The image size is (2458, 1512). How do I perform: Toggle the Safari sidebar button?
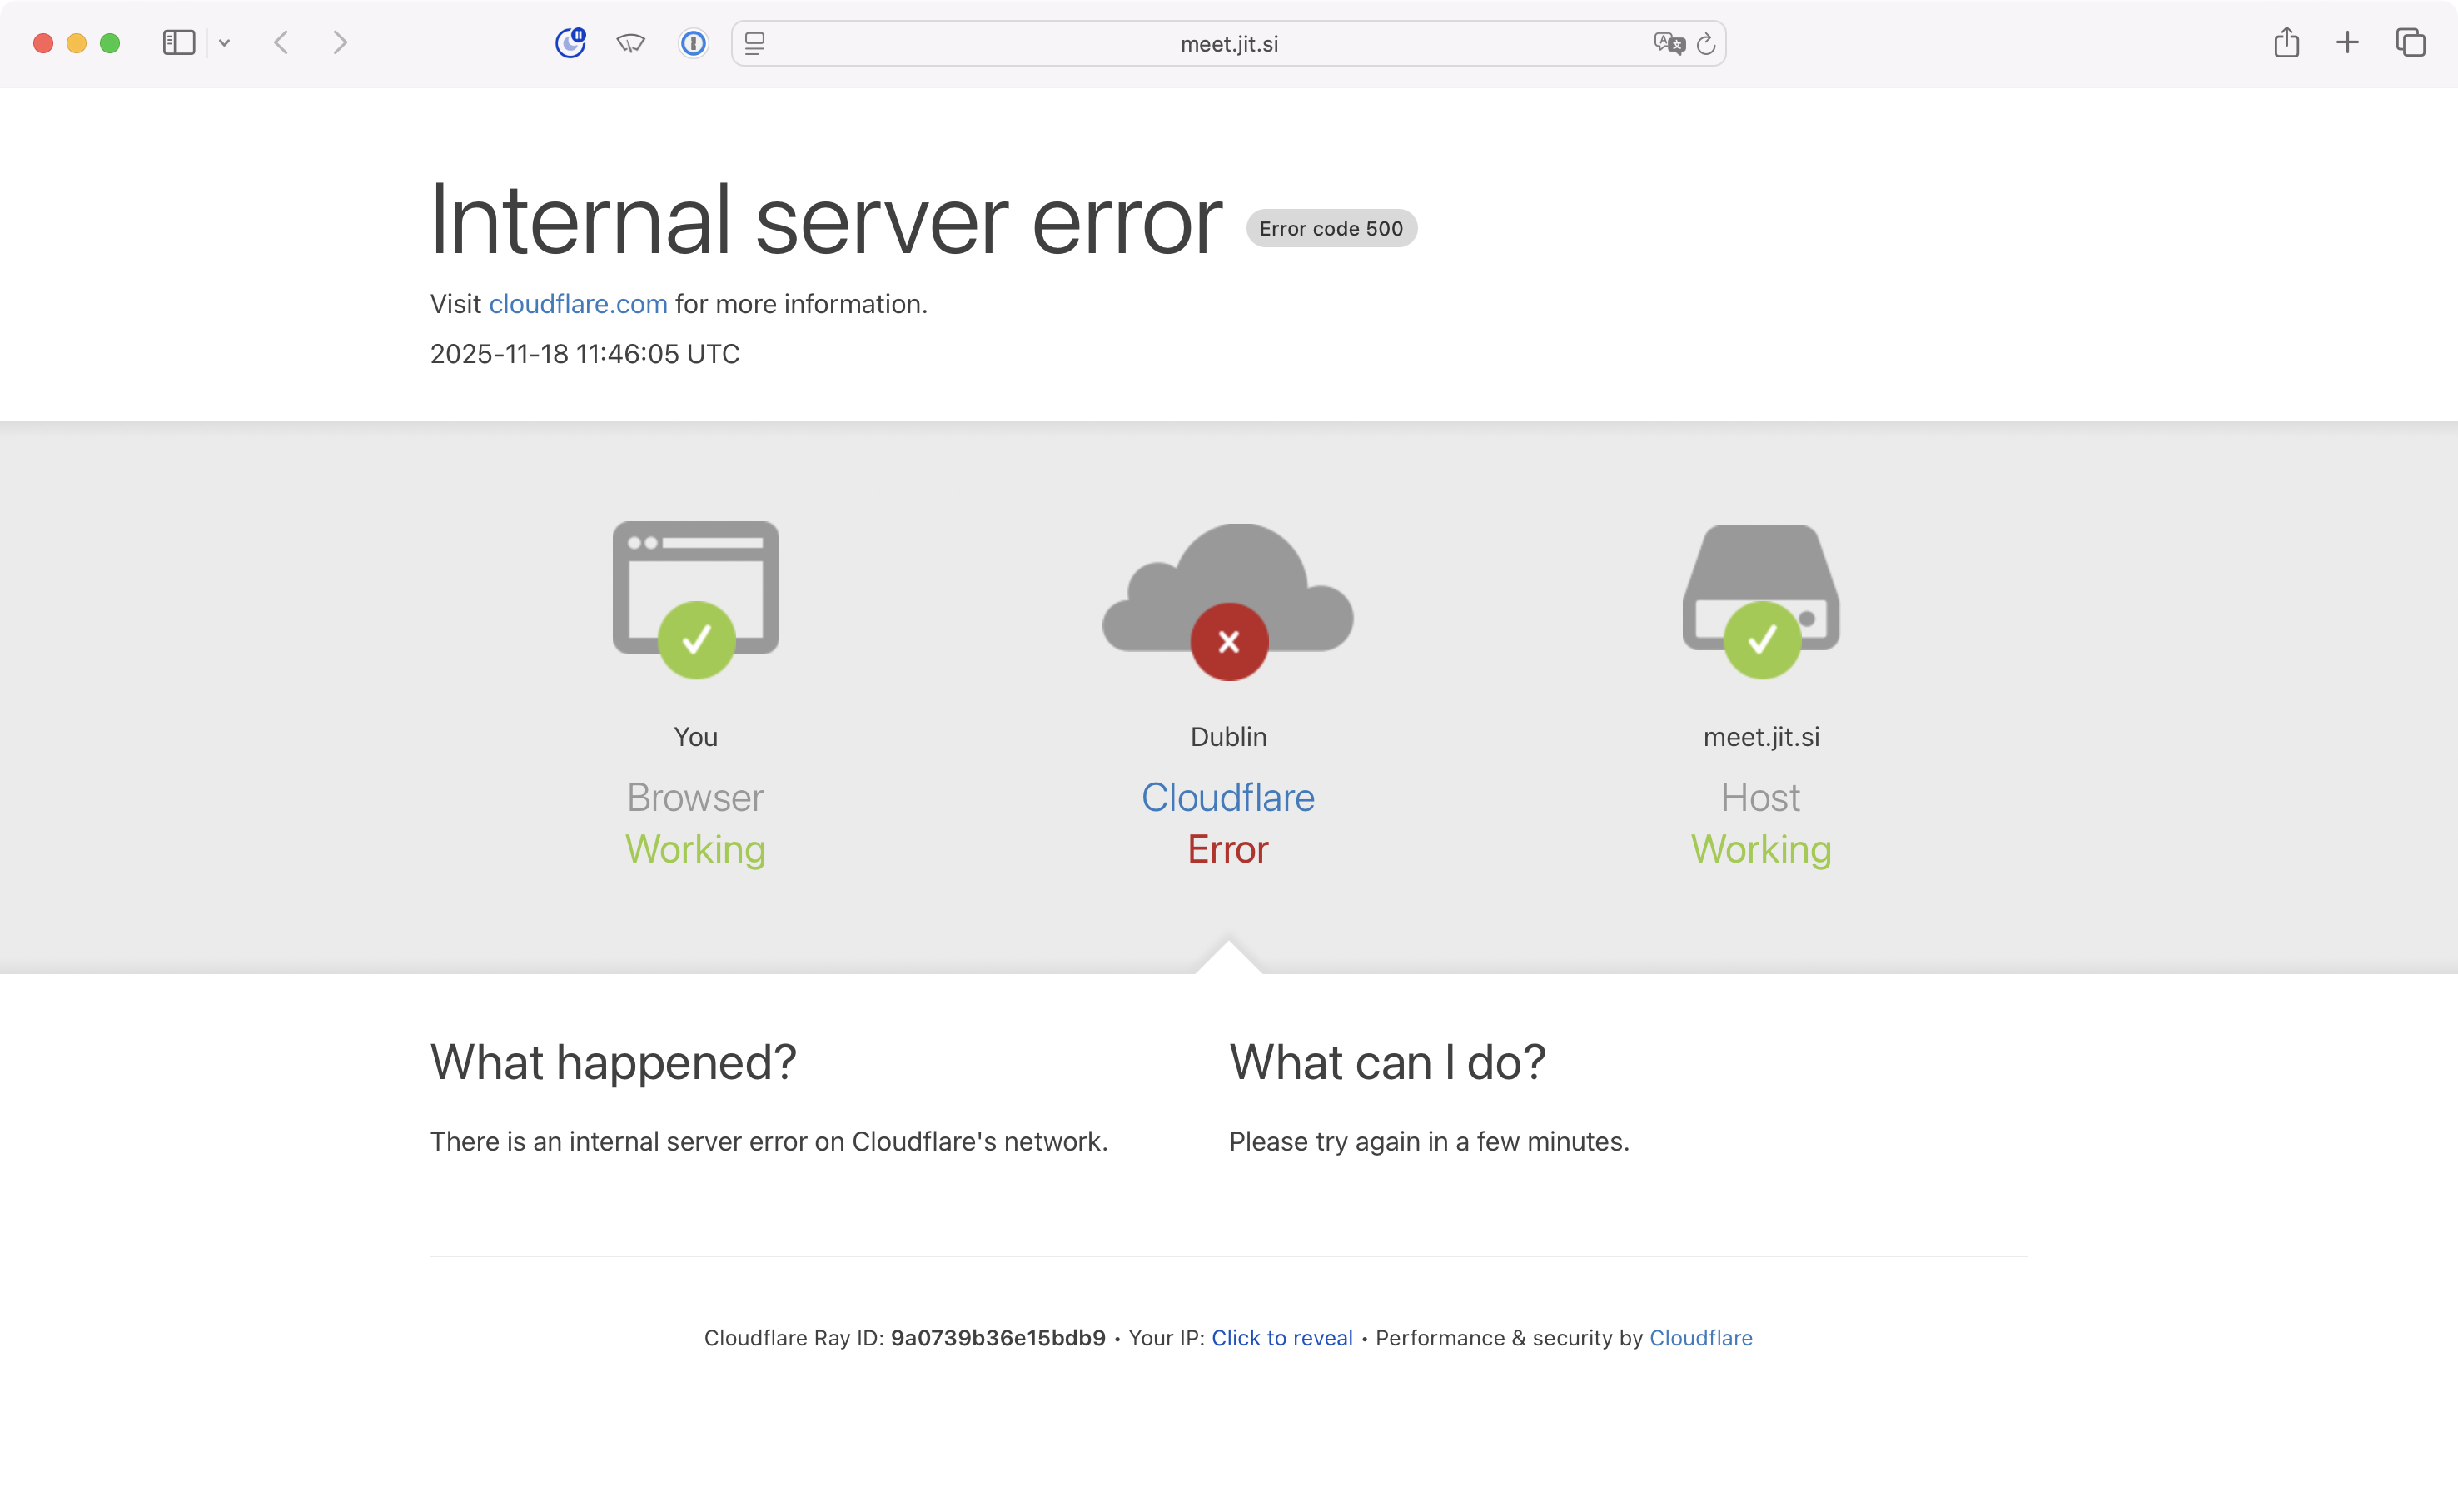[x=178, y=43]
